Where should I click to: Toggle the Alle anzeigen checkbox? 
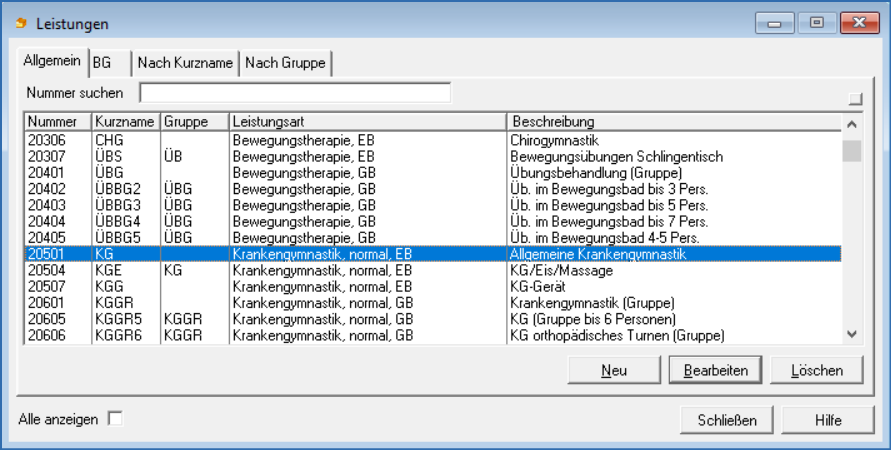tap(115, 419)
